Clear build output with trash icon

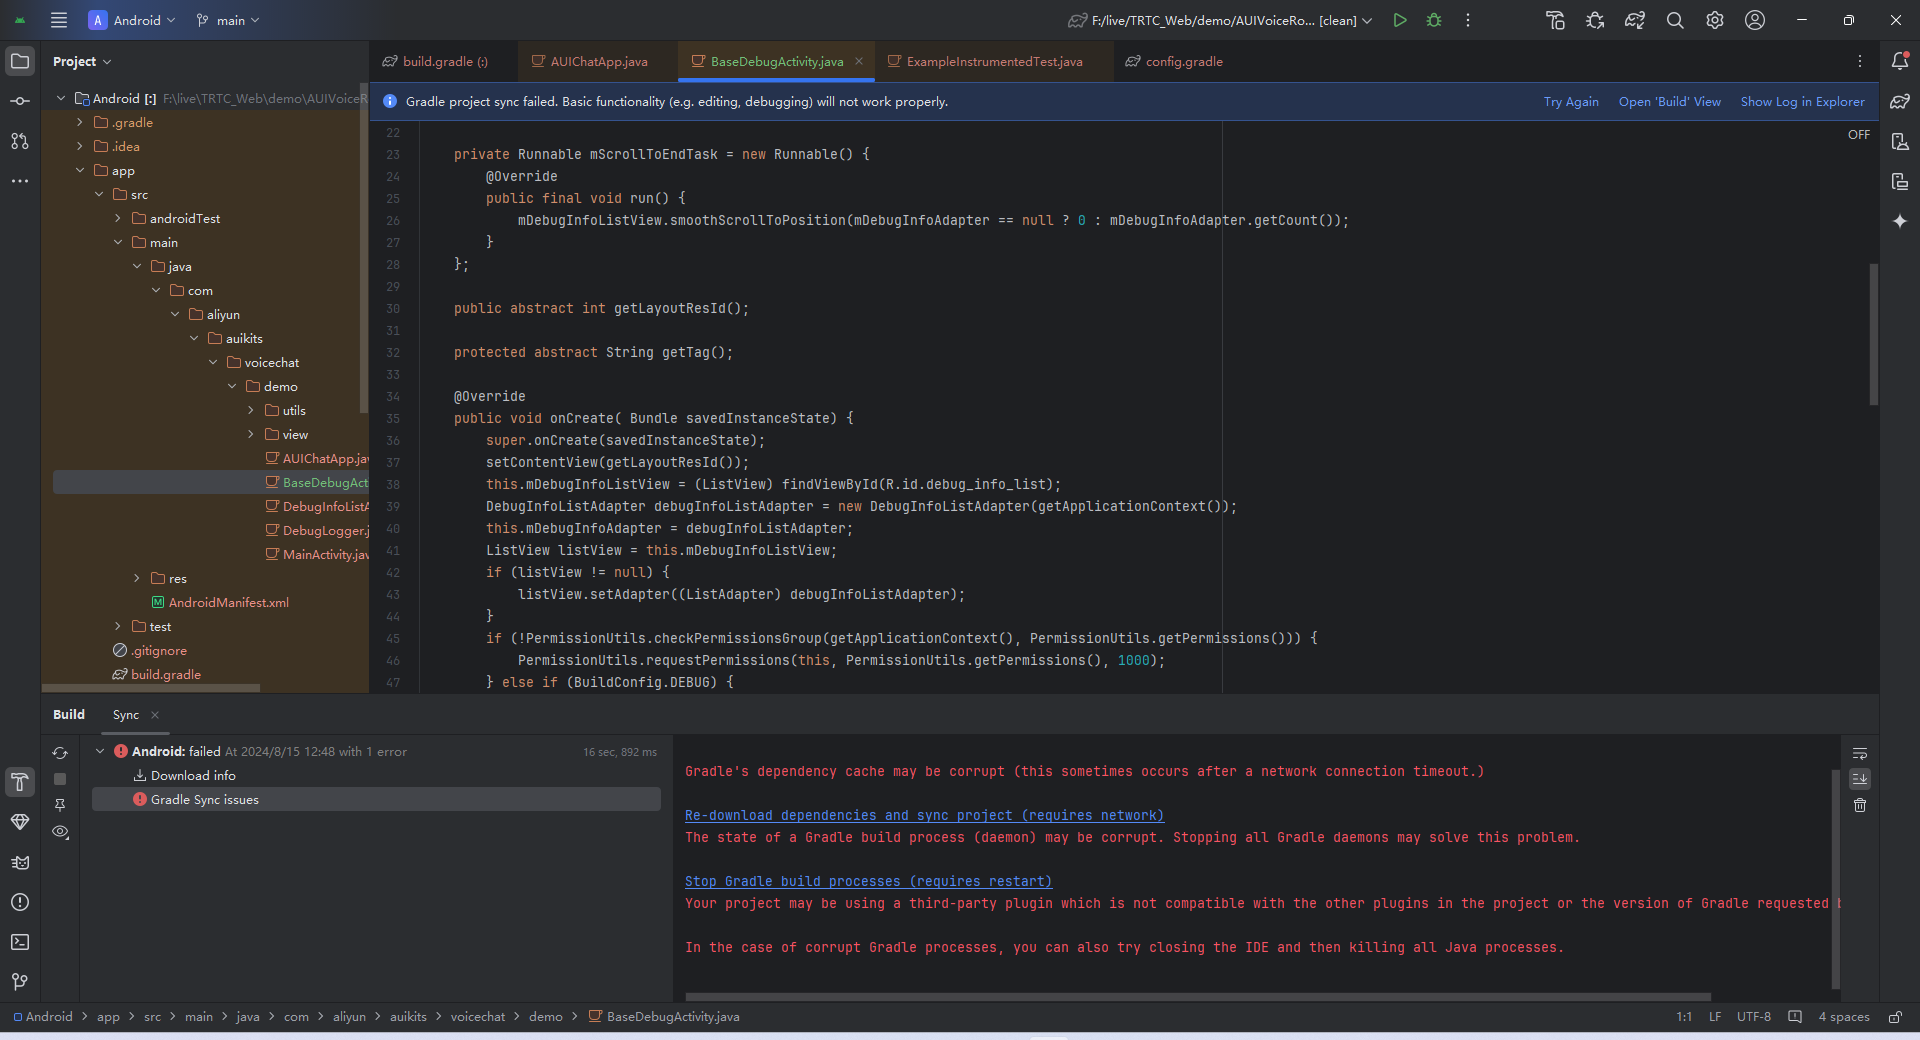tap(1860, 805)
